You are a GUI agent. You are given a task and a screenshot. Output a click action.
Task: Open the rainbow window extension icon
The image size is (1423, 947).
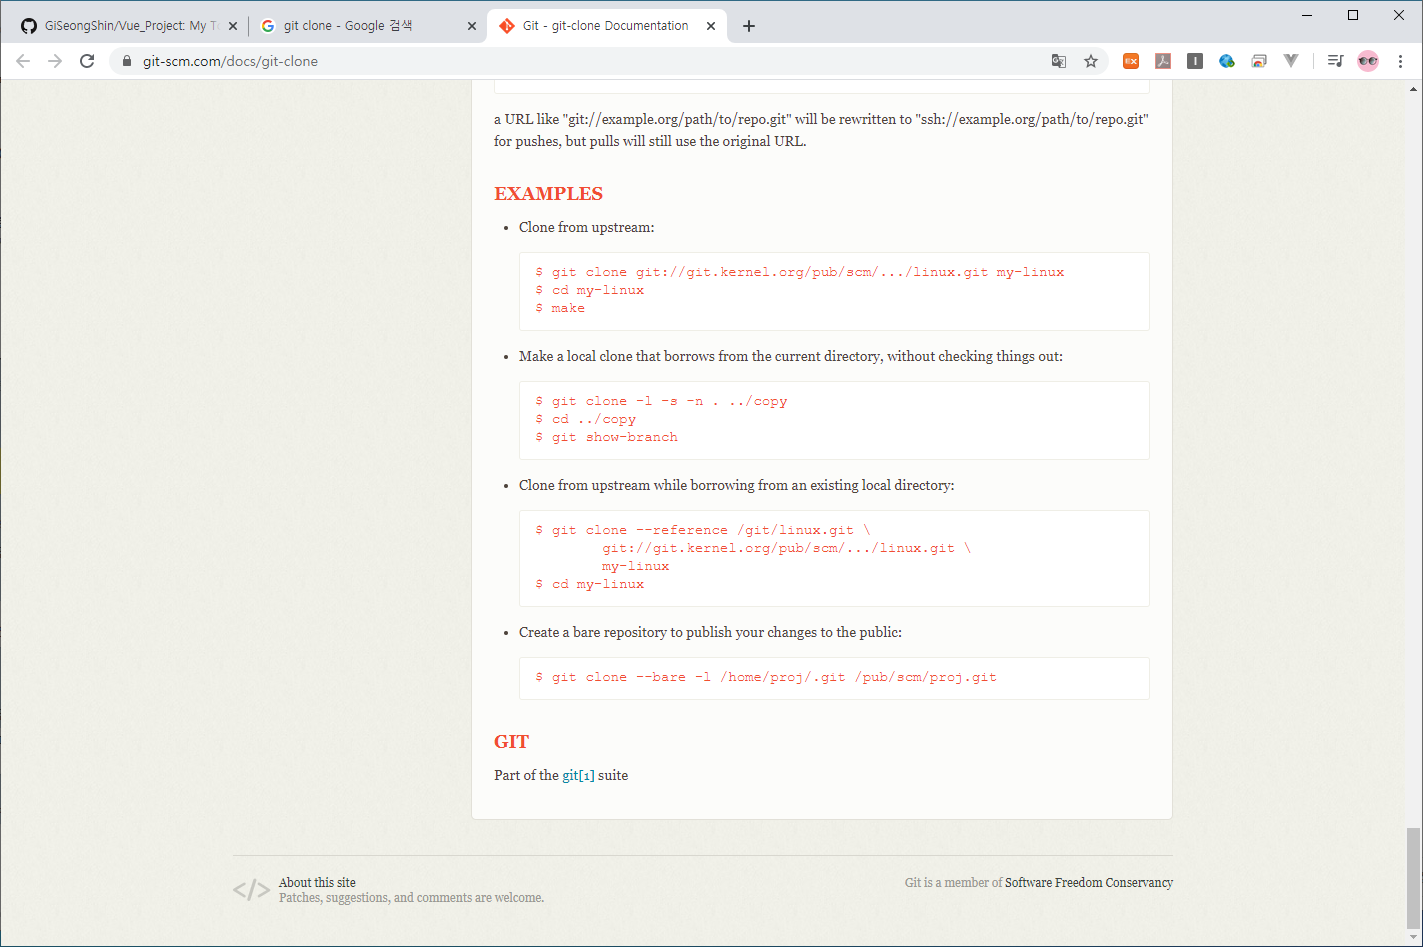pyautogui.click(x=1259, y=61)
